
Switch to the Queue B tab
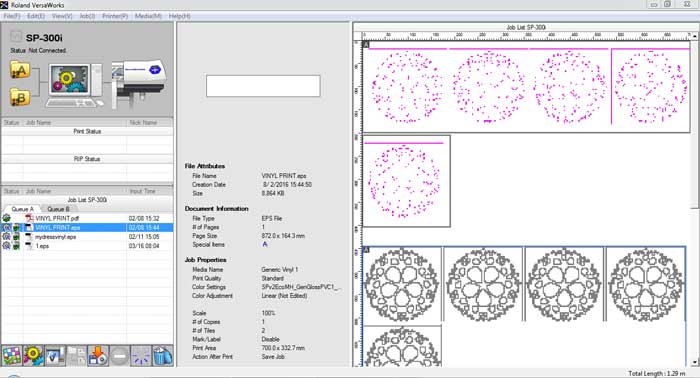click(58, 209)
